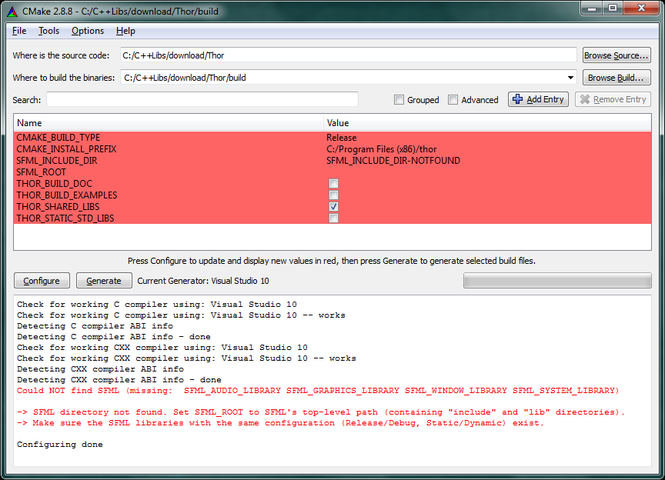This screenshot has width=665, height=480.
Task: Enable the Grouped checkbox
Action: pyautogui.click(x=399, y=100)
